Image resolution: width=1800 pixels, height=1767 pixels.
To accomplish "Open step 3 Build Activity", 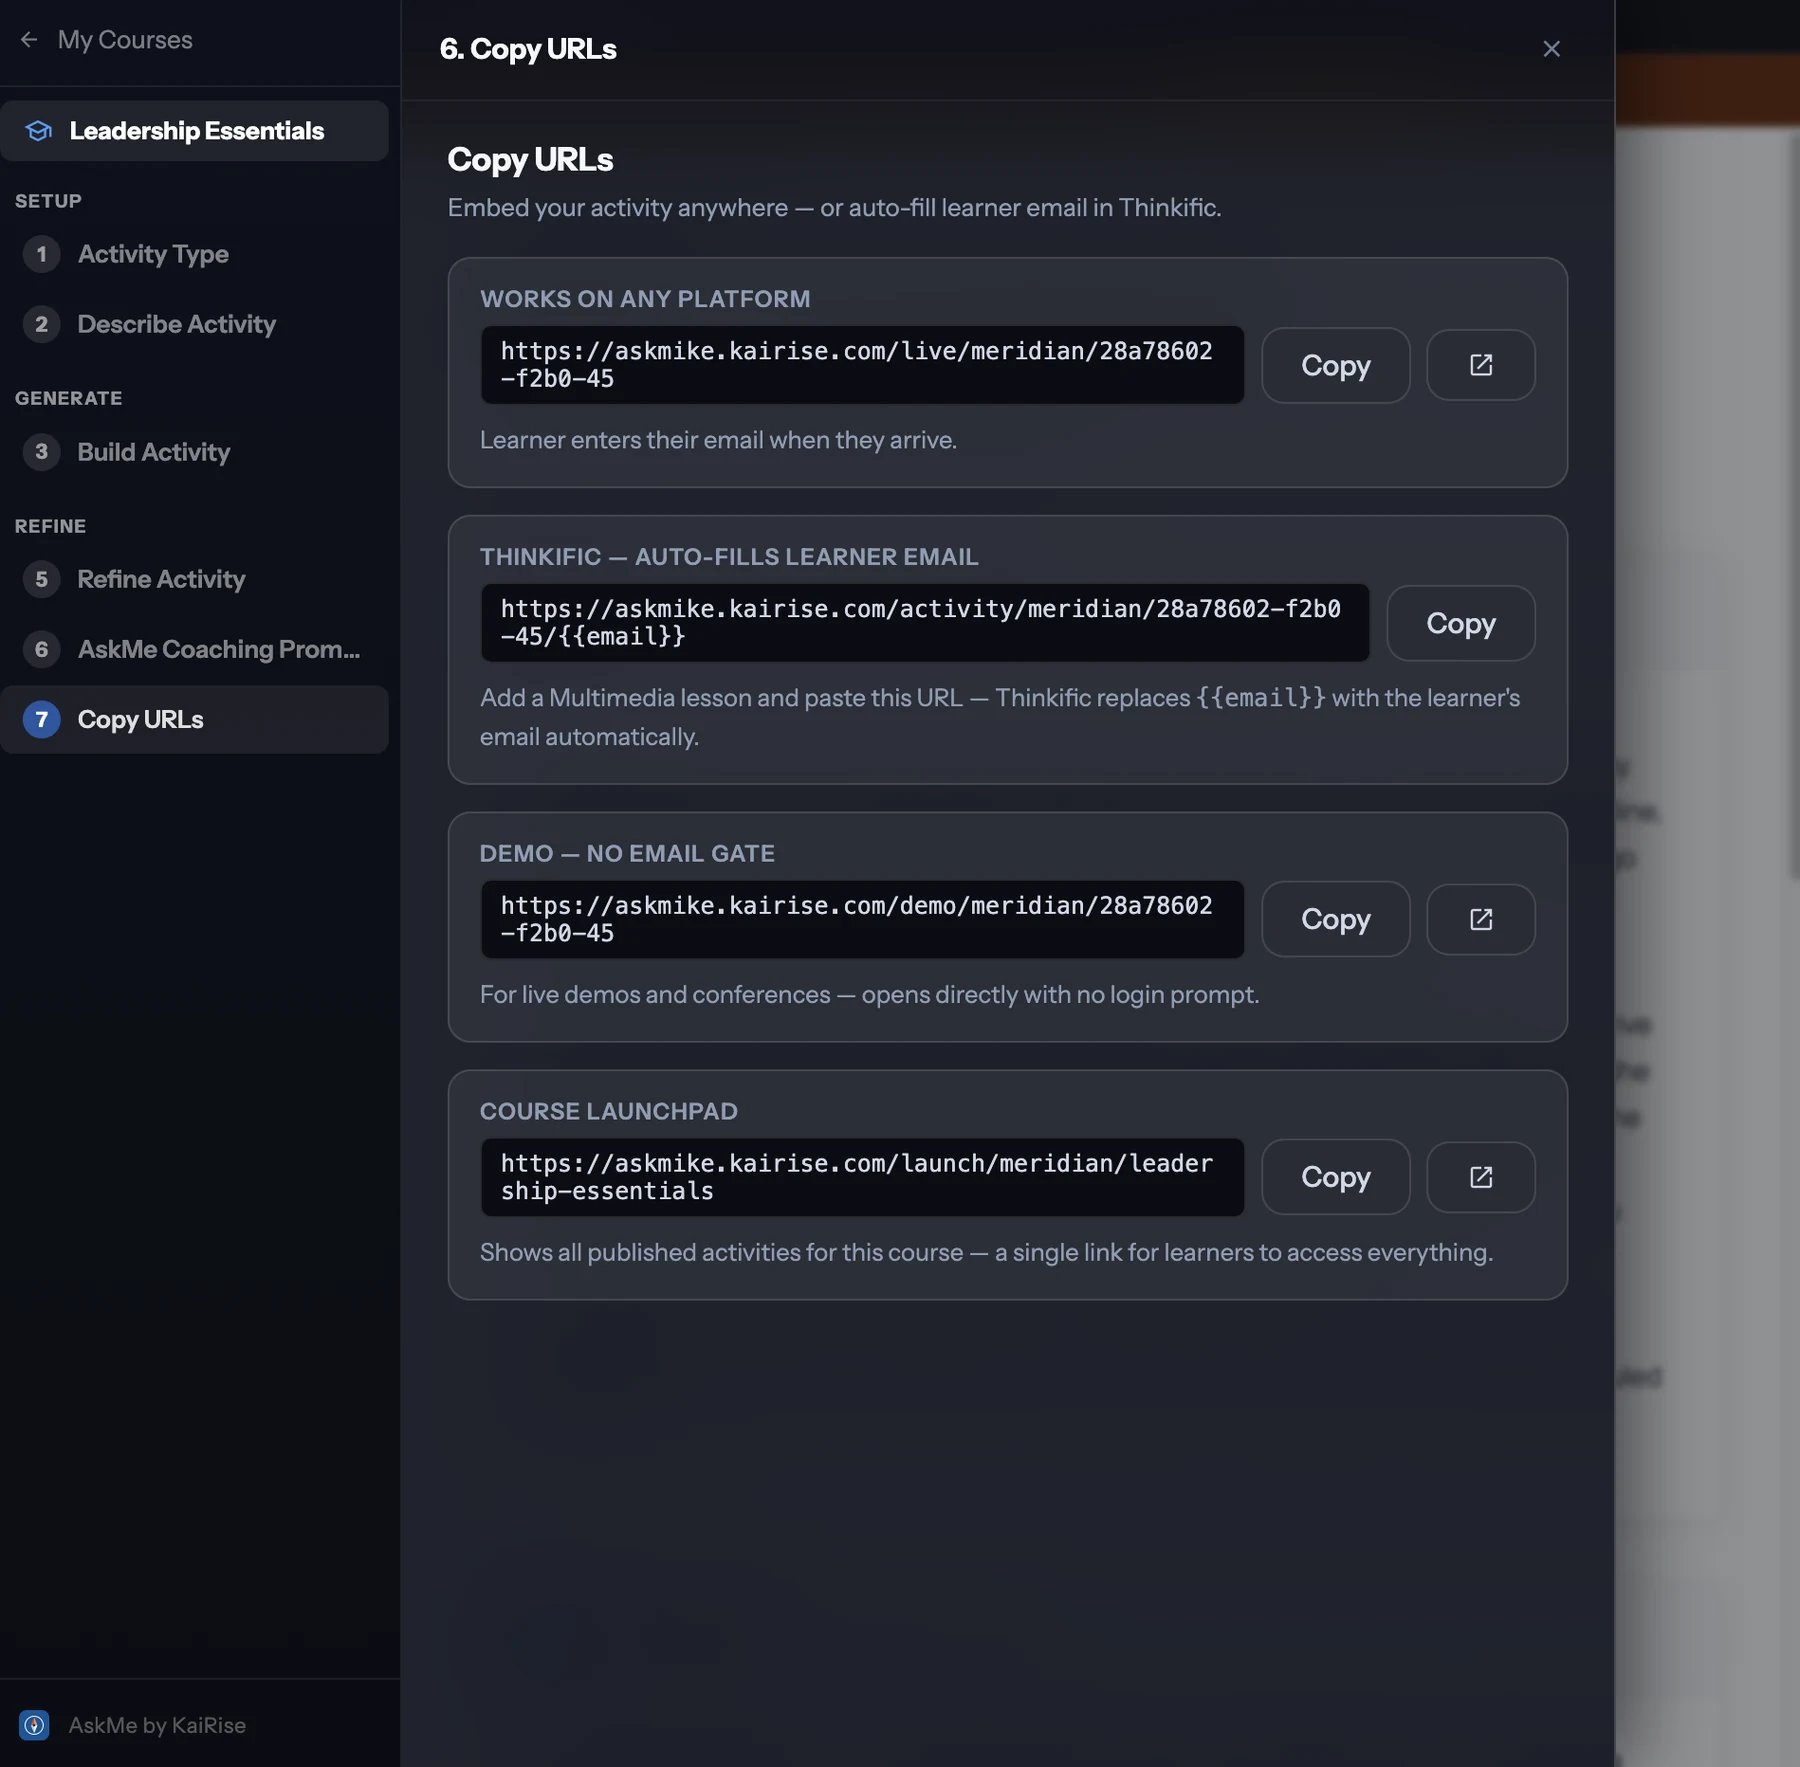I will pyautogui.click(x=194, y=452).
